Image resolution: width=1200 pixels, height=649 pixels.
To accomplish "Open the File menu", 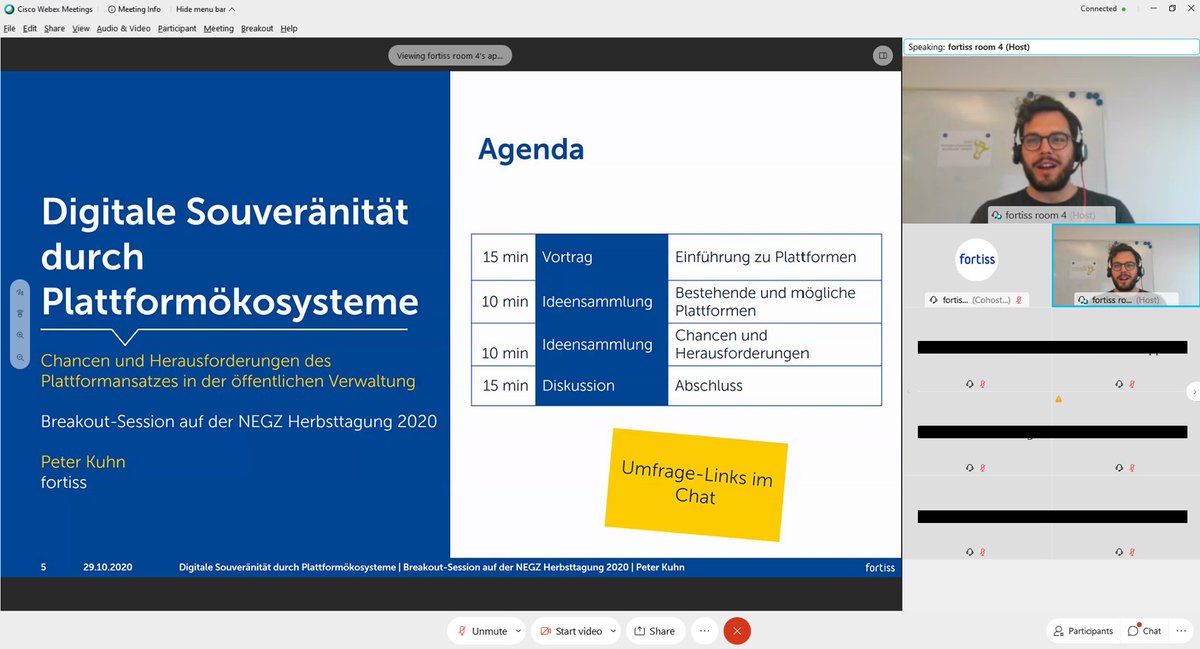I will [9, 29].
